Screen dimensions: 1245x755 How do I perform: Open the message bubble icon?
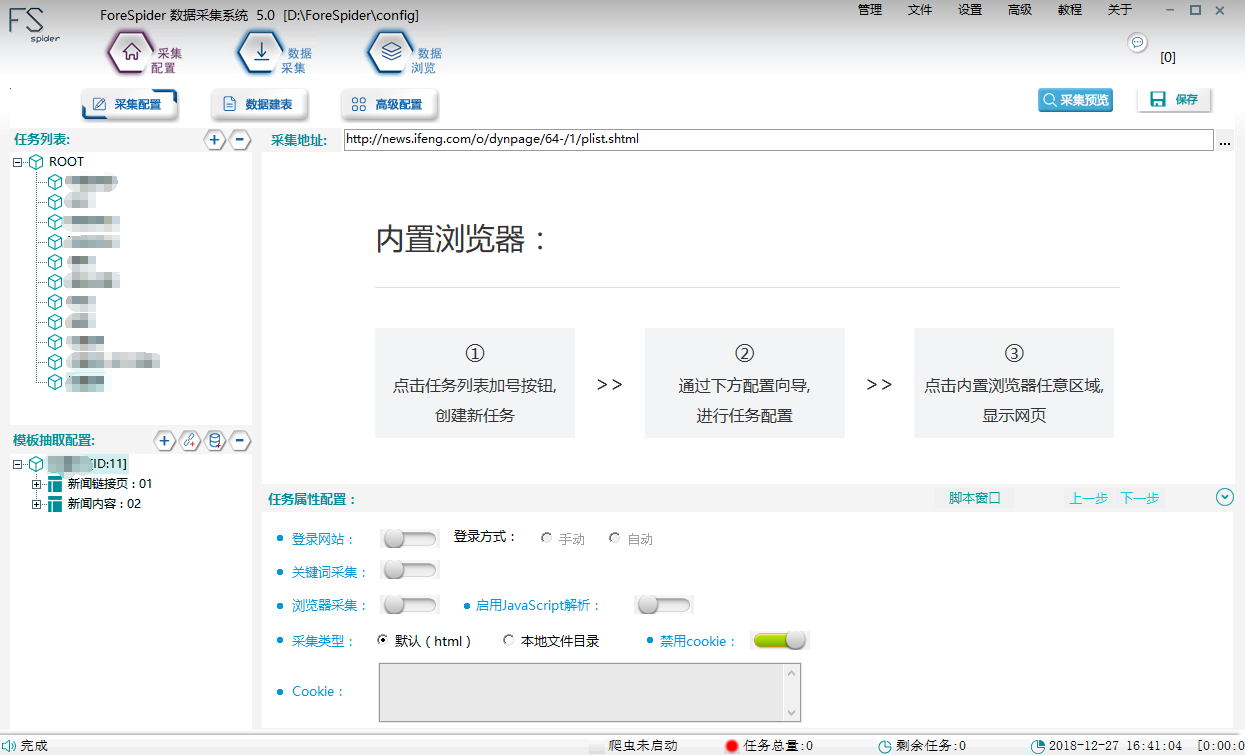pyautogui.click(x=1137, y=42)
